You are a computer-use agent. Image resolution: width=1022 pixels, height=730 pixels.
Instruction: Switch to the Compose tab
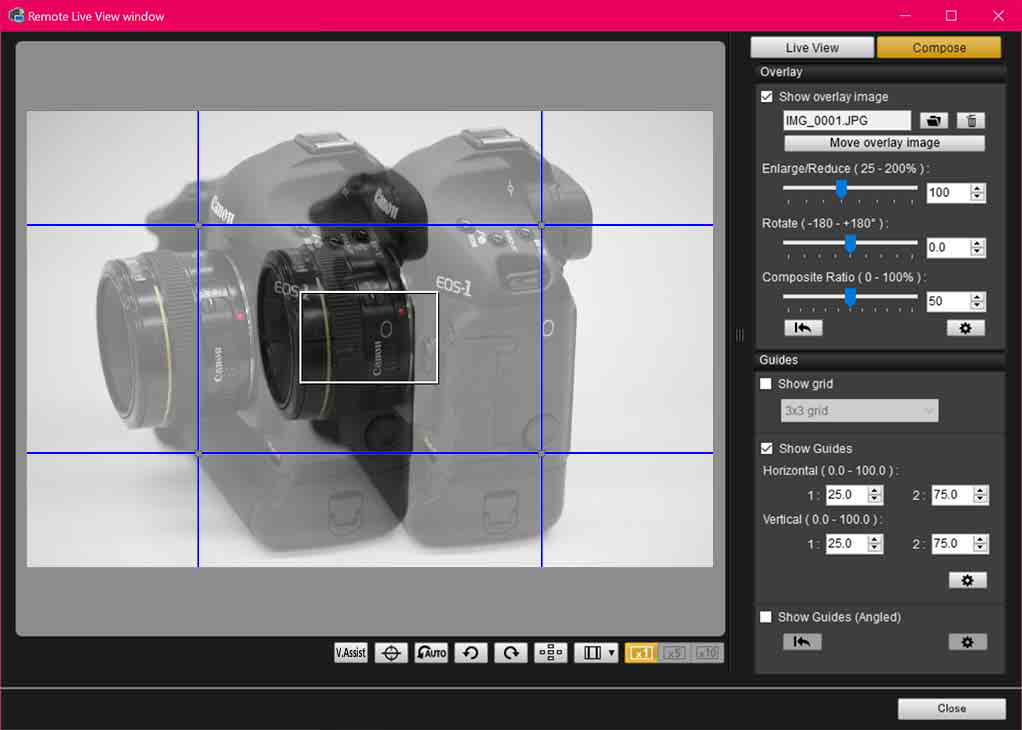pyautogui.click(x=939, y=48)
